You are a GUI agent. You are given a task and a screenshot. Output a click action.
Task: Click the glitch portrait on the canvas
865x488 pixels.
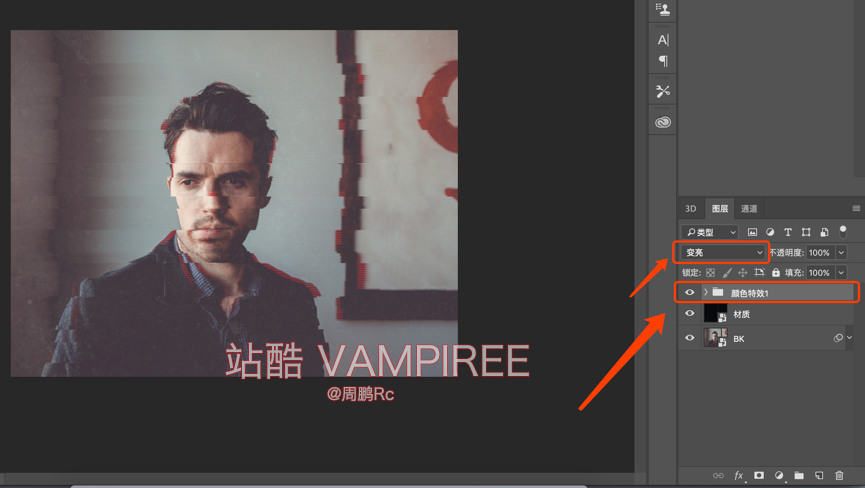[234, 203]
